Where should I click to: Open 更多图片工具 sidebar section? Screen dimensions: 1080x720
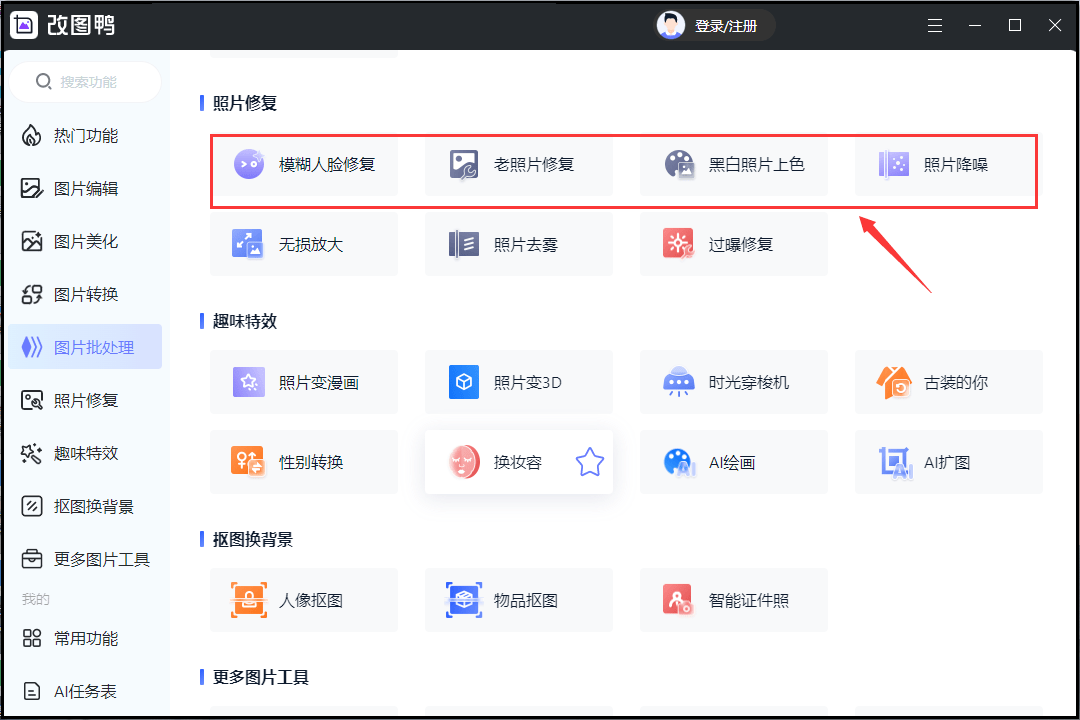(85, 559)
